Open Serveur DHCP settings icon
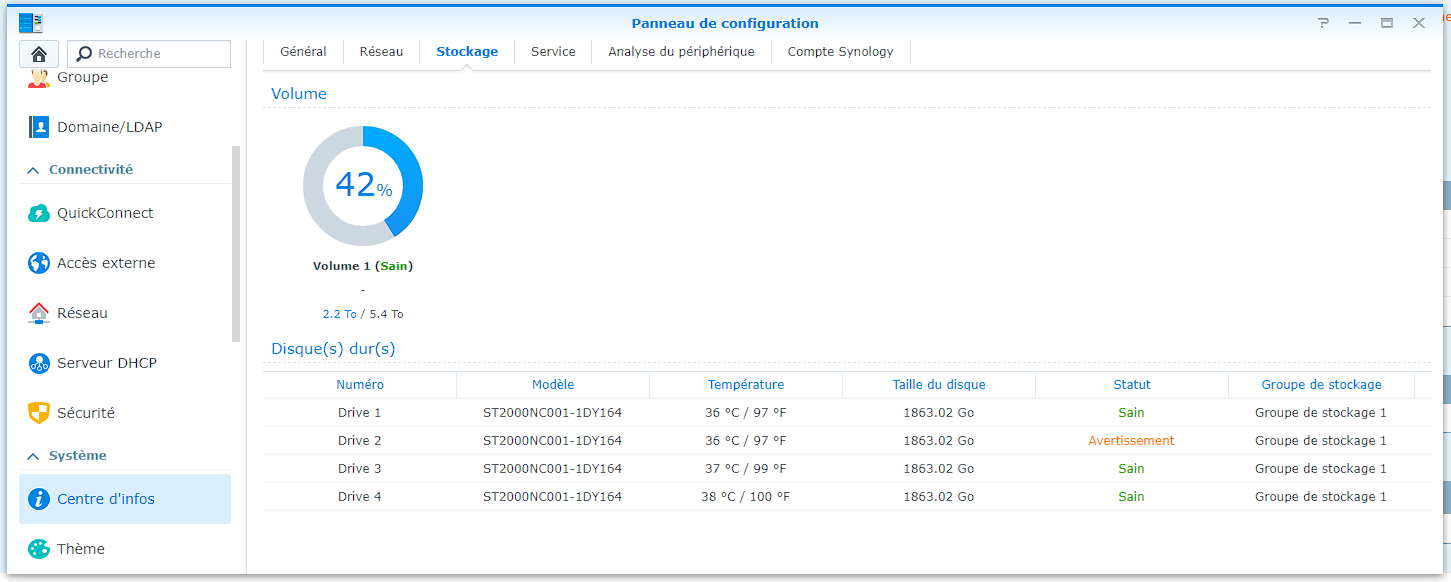The height and width of the screenshot is (582, 1451). pos(39,363)
